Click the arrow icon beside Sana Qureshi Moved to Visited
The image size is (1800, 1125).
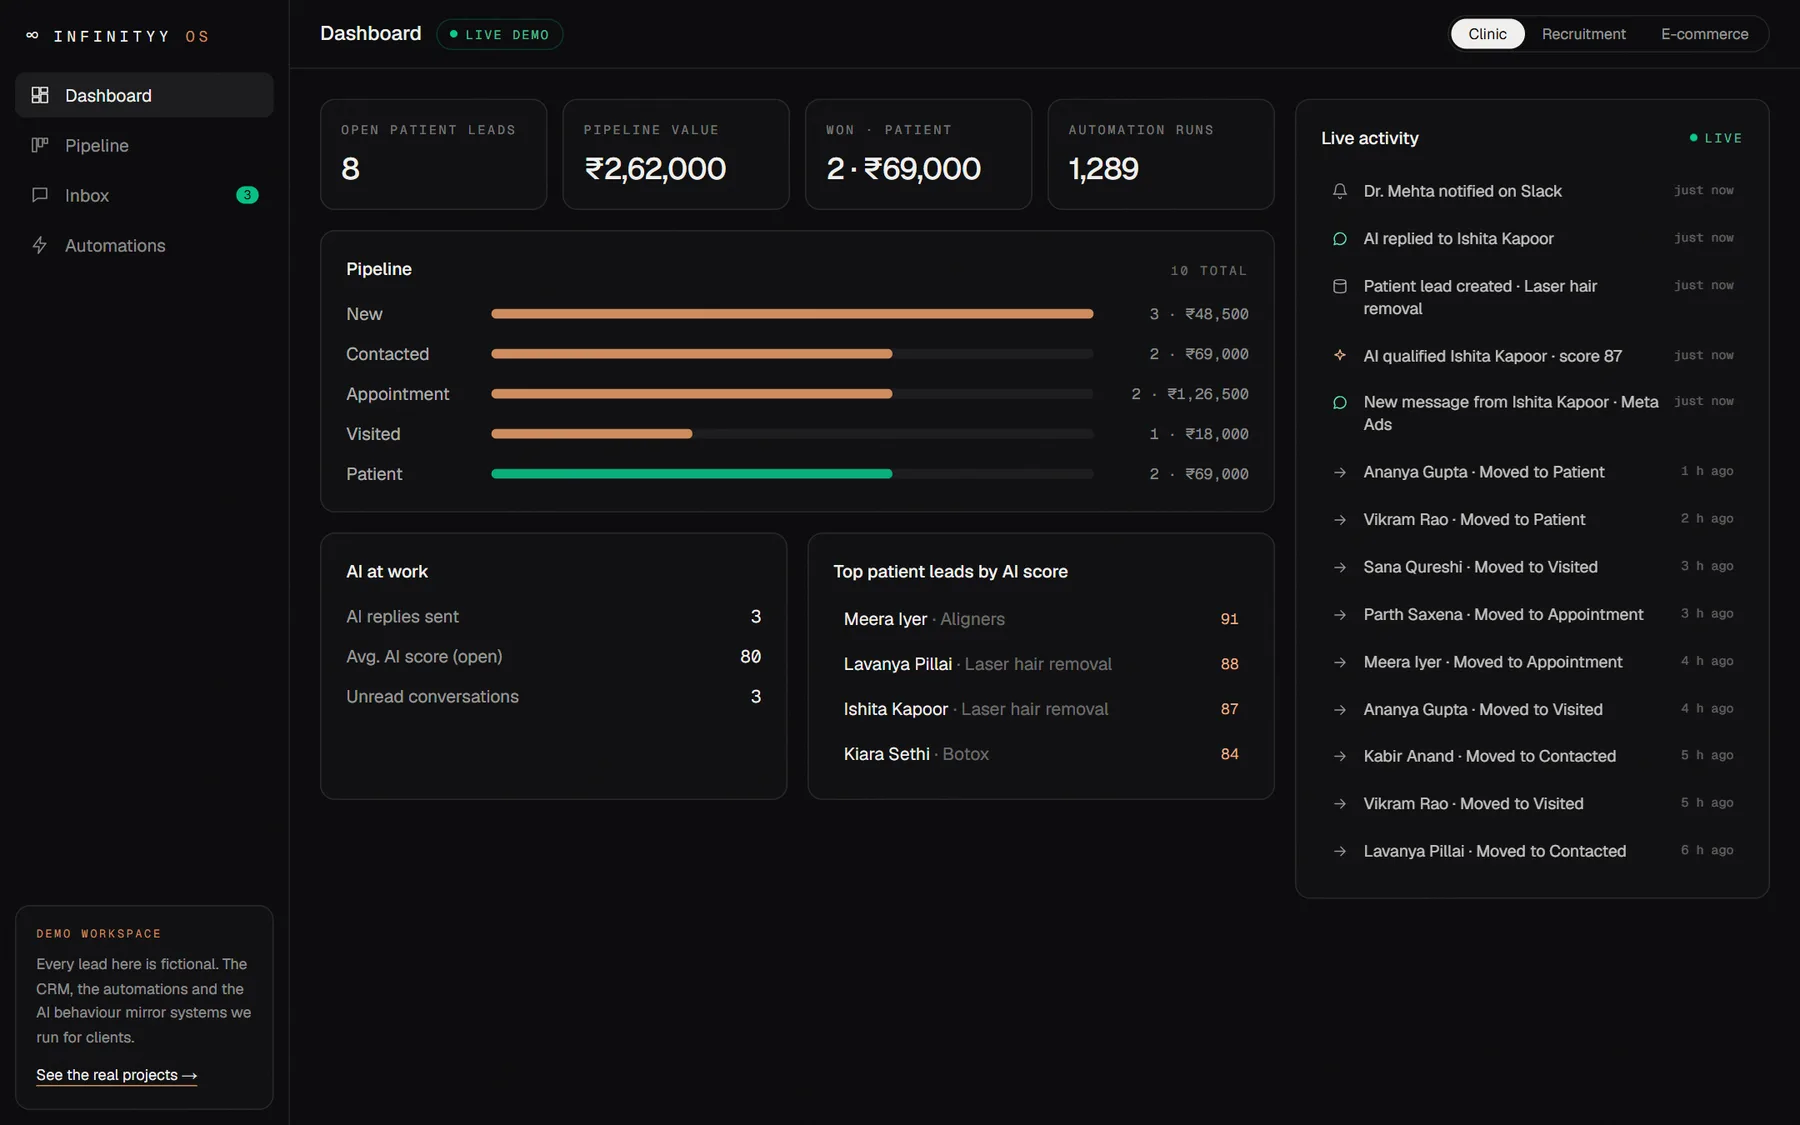[x=1340, y=567]
